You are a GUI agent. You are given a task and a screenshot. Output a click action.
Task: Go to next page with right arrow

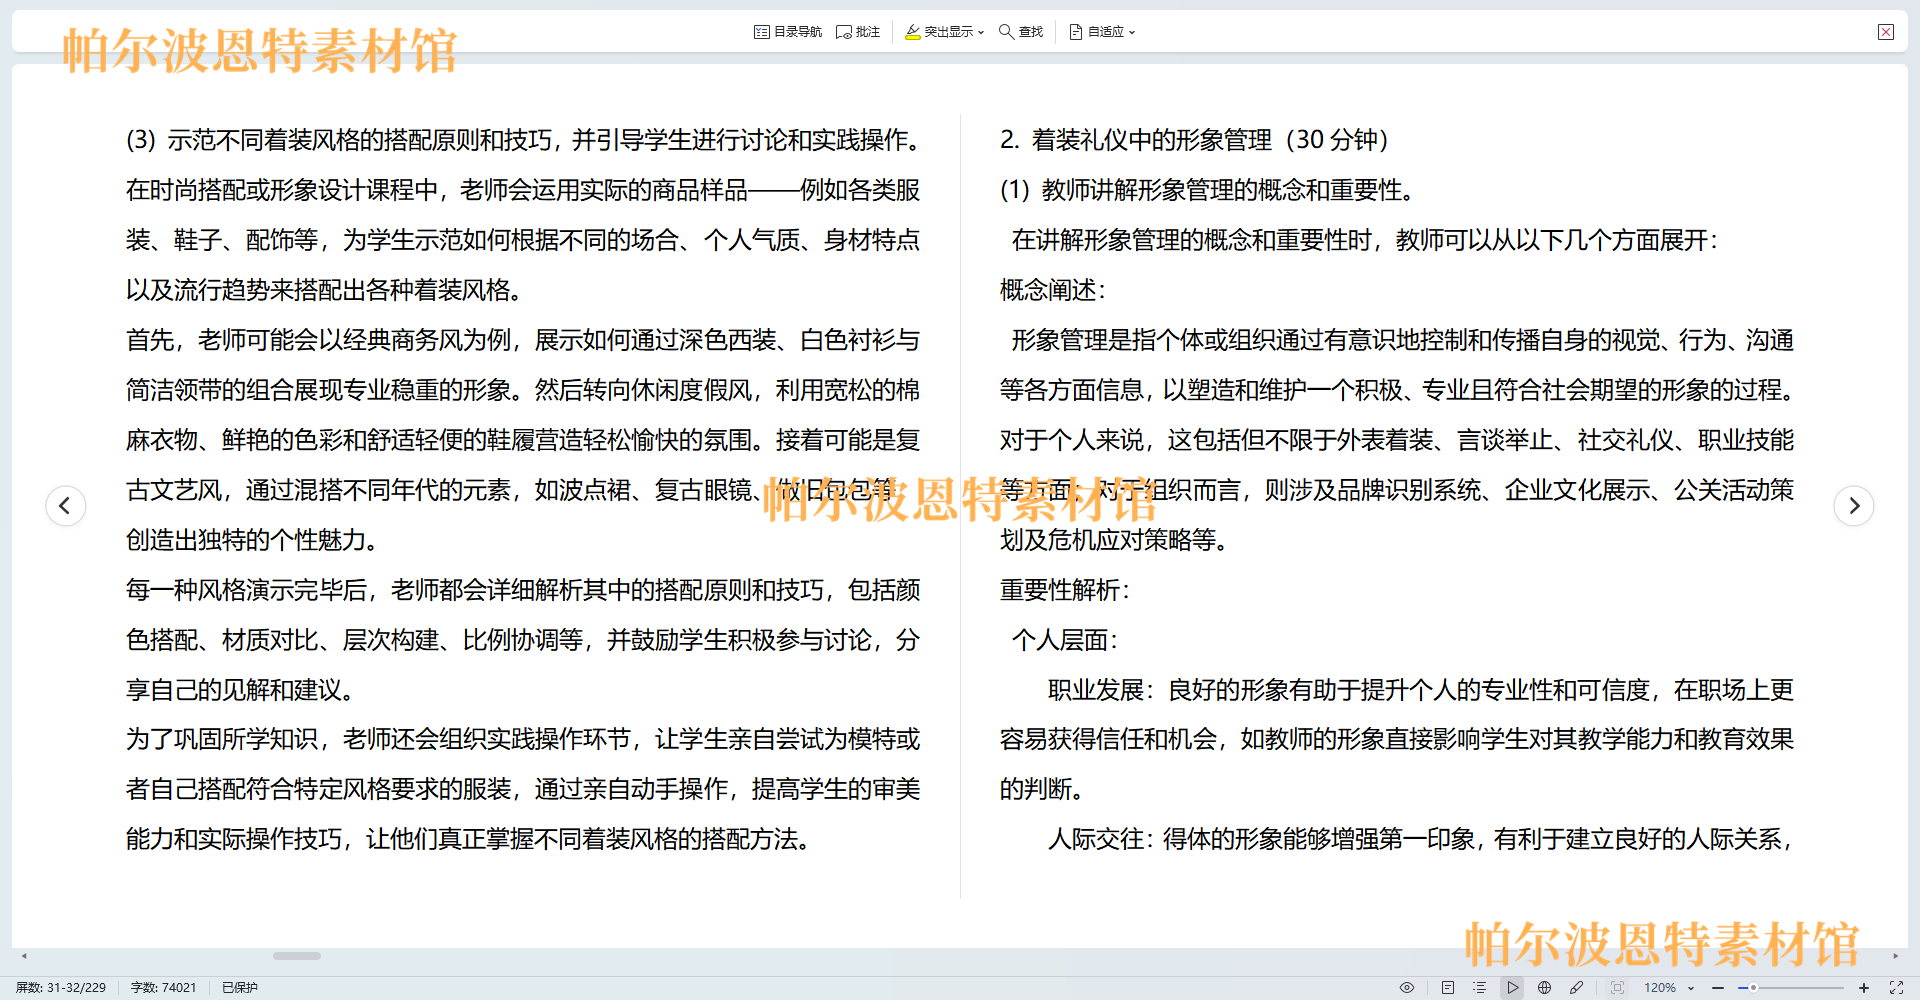[x=1854, y=505]
